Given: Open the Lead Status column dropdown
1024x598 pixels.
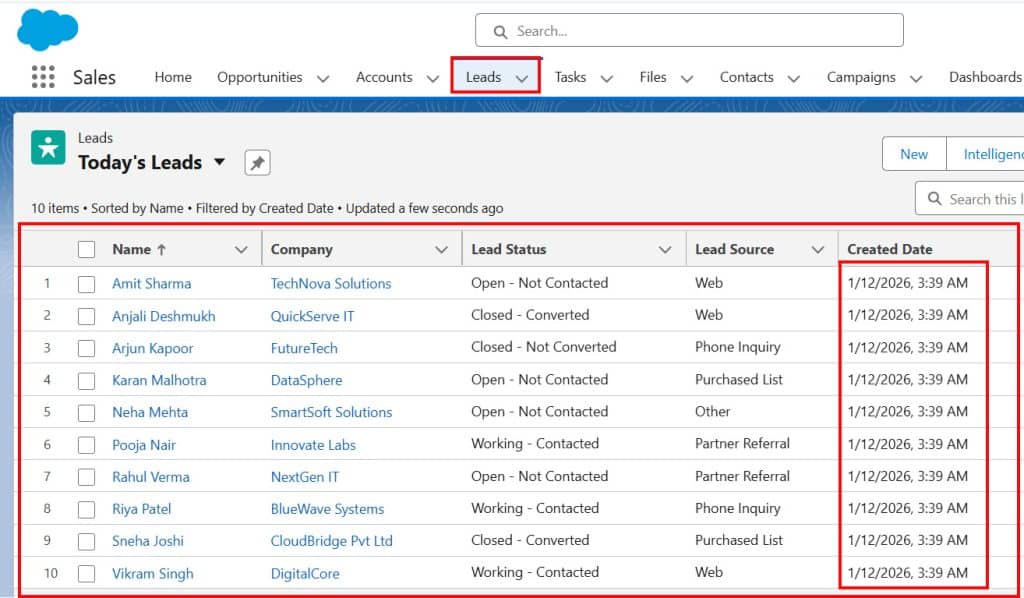Looking at the screenshot, I should (667, 248).
